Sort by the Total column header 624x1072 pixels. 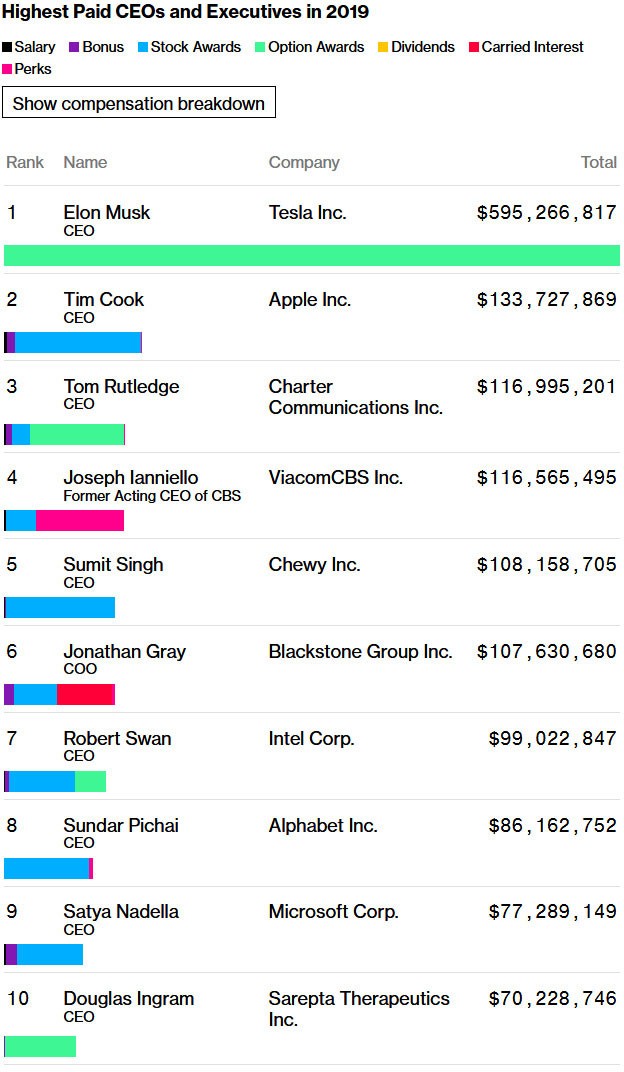click(x=599, y=162)
